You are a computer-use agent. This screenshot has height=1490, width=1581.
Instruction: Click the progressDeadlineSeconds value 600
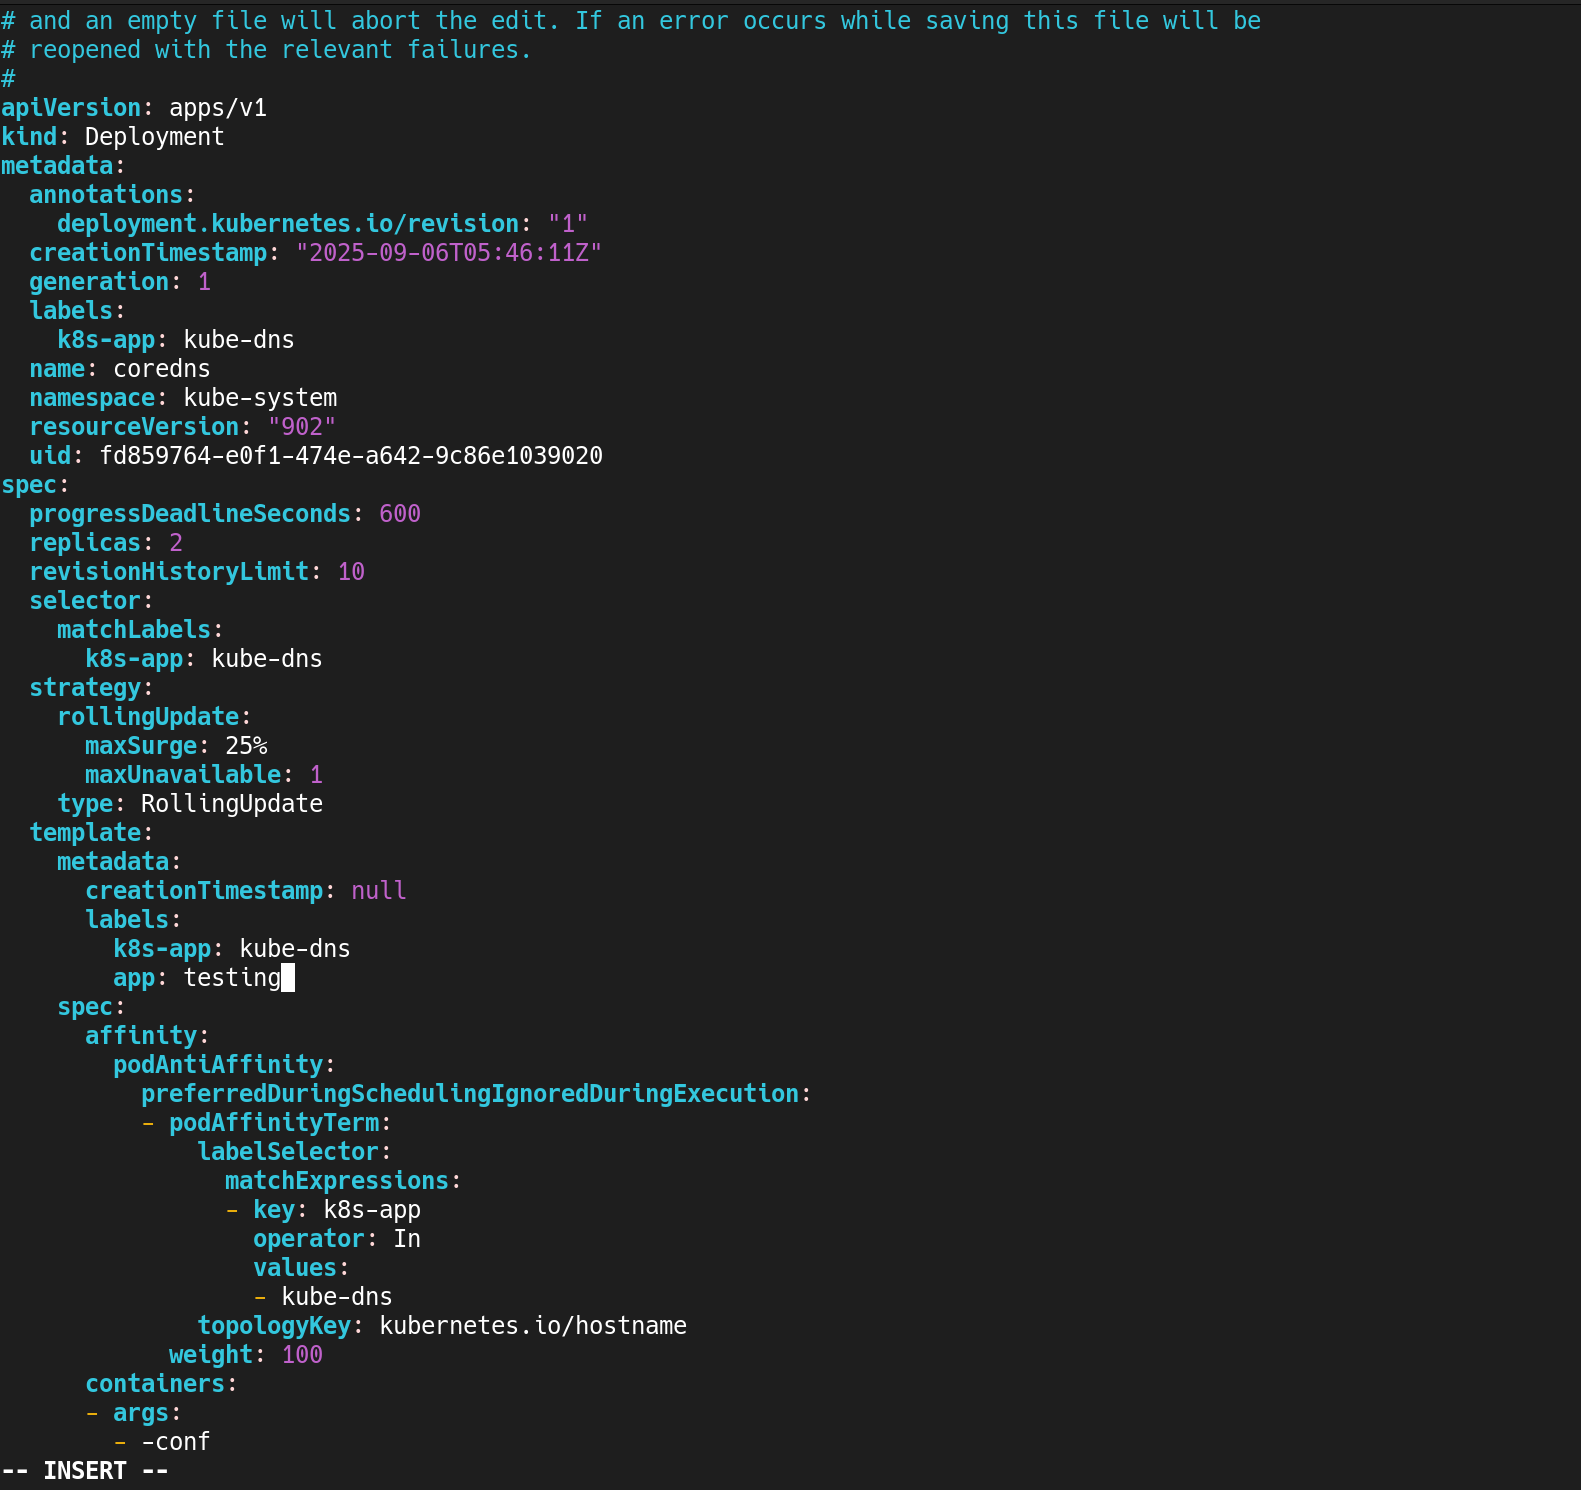pyautogui.click(x=400, y=514)
